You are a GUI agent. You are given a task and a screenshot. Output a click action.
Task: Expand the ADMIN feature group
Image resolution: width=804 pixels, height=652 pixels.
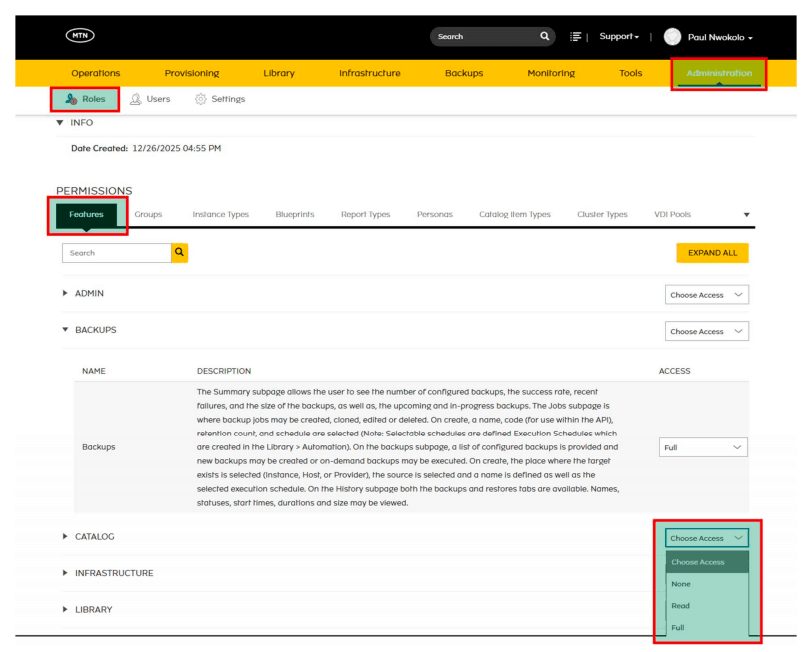(x=65, y=293)
